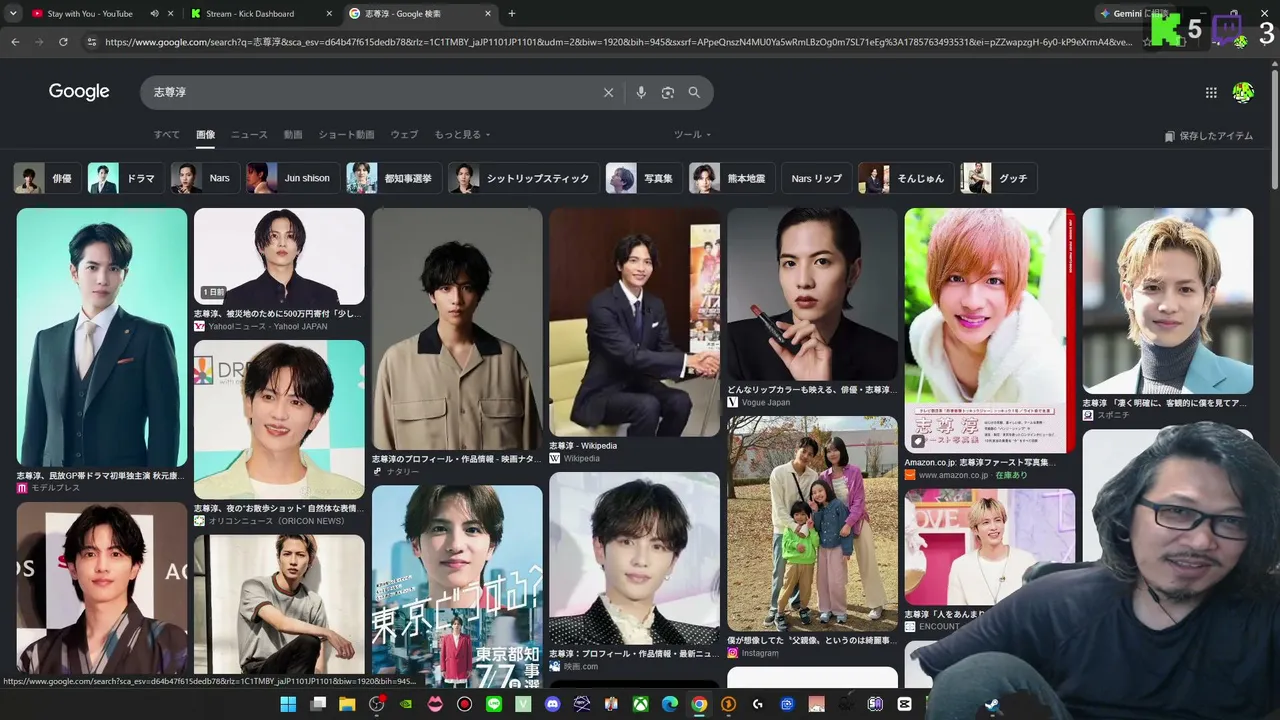Expand the もっと見る menu
This screenshot has width=1280, height=720.
click(462, 135)
